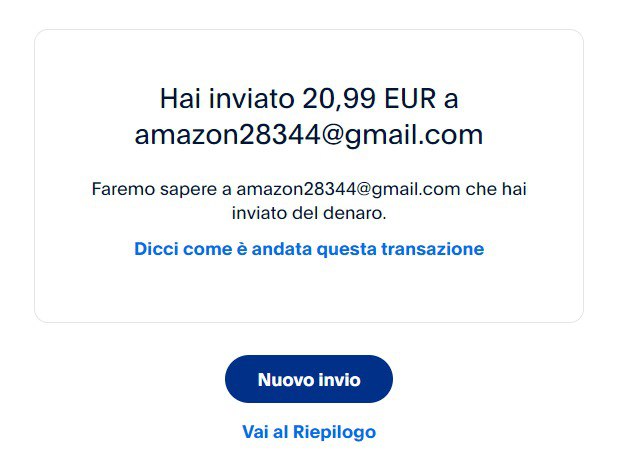Click the word transazione in blue link
This screenshot has width=641, height=466.
point(433,249)
